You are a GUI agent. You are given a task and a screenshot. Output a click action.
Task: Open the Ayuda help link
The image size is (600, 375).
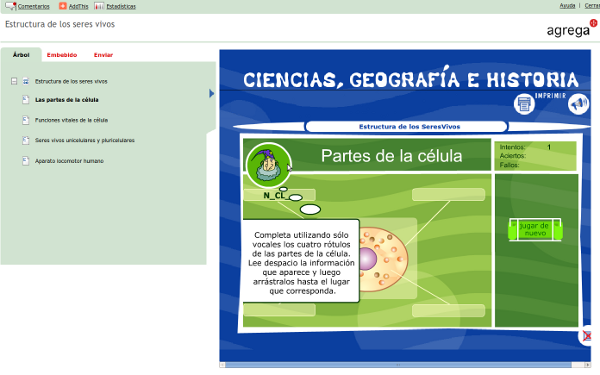click(567, 6)
